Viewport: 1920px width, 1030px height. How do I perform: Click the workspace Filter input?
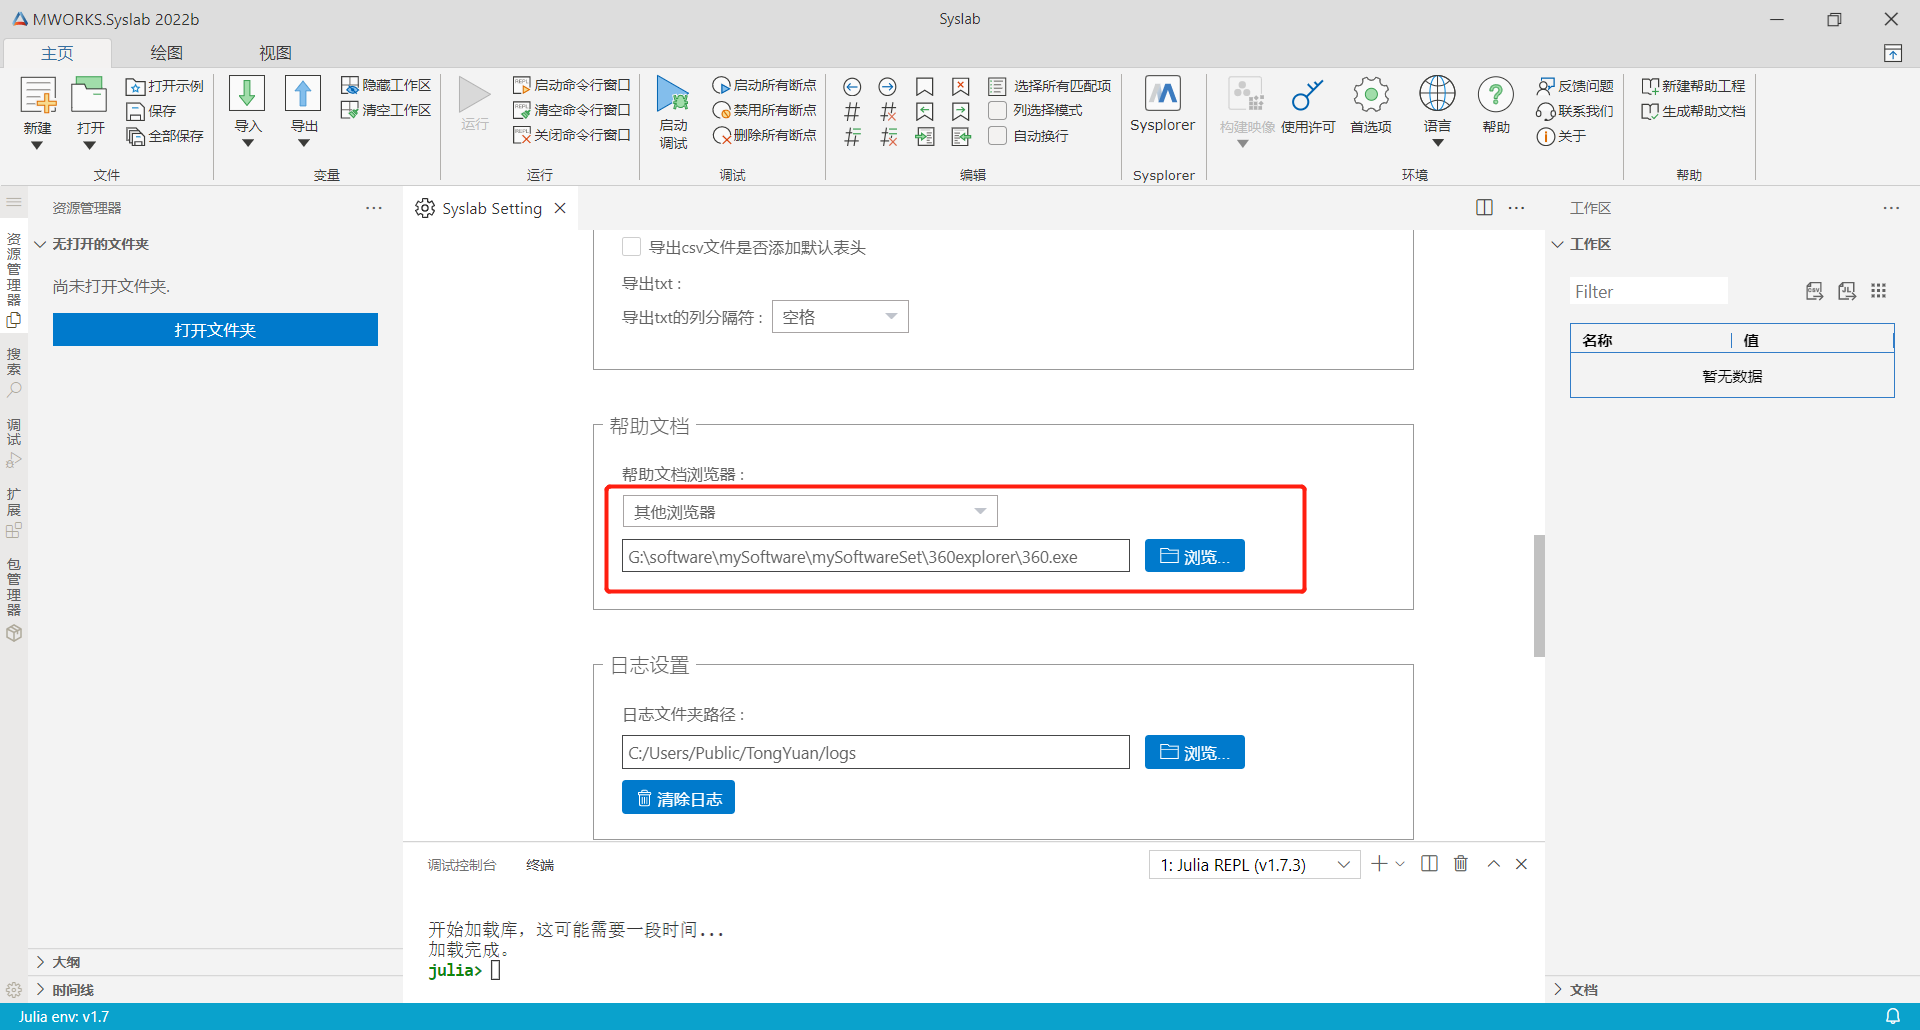point(1648,291)
